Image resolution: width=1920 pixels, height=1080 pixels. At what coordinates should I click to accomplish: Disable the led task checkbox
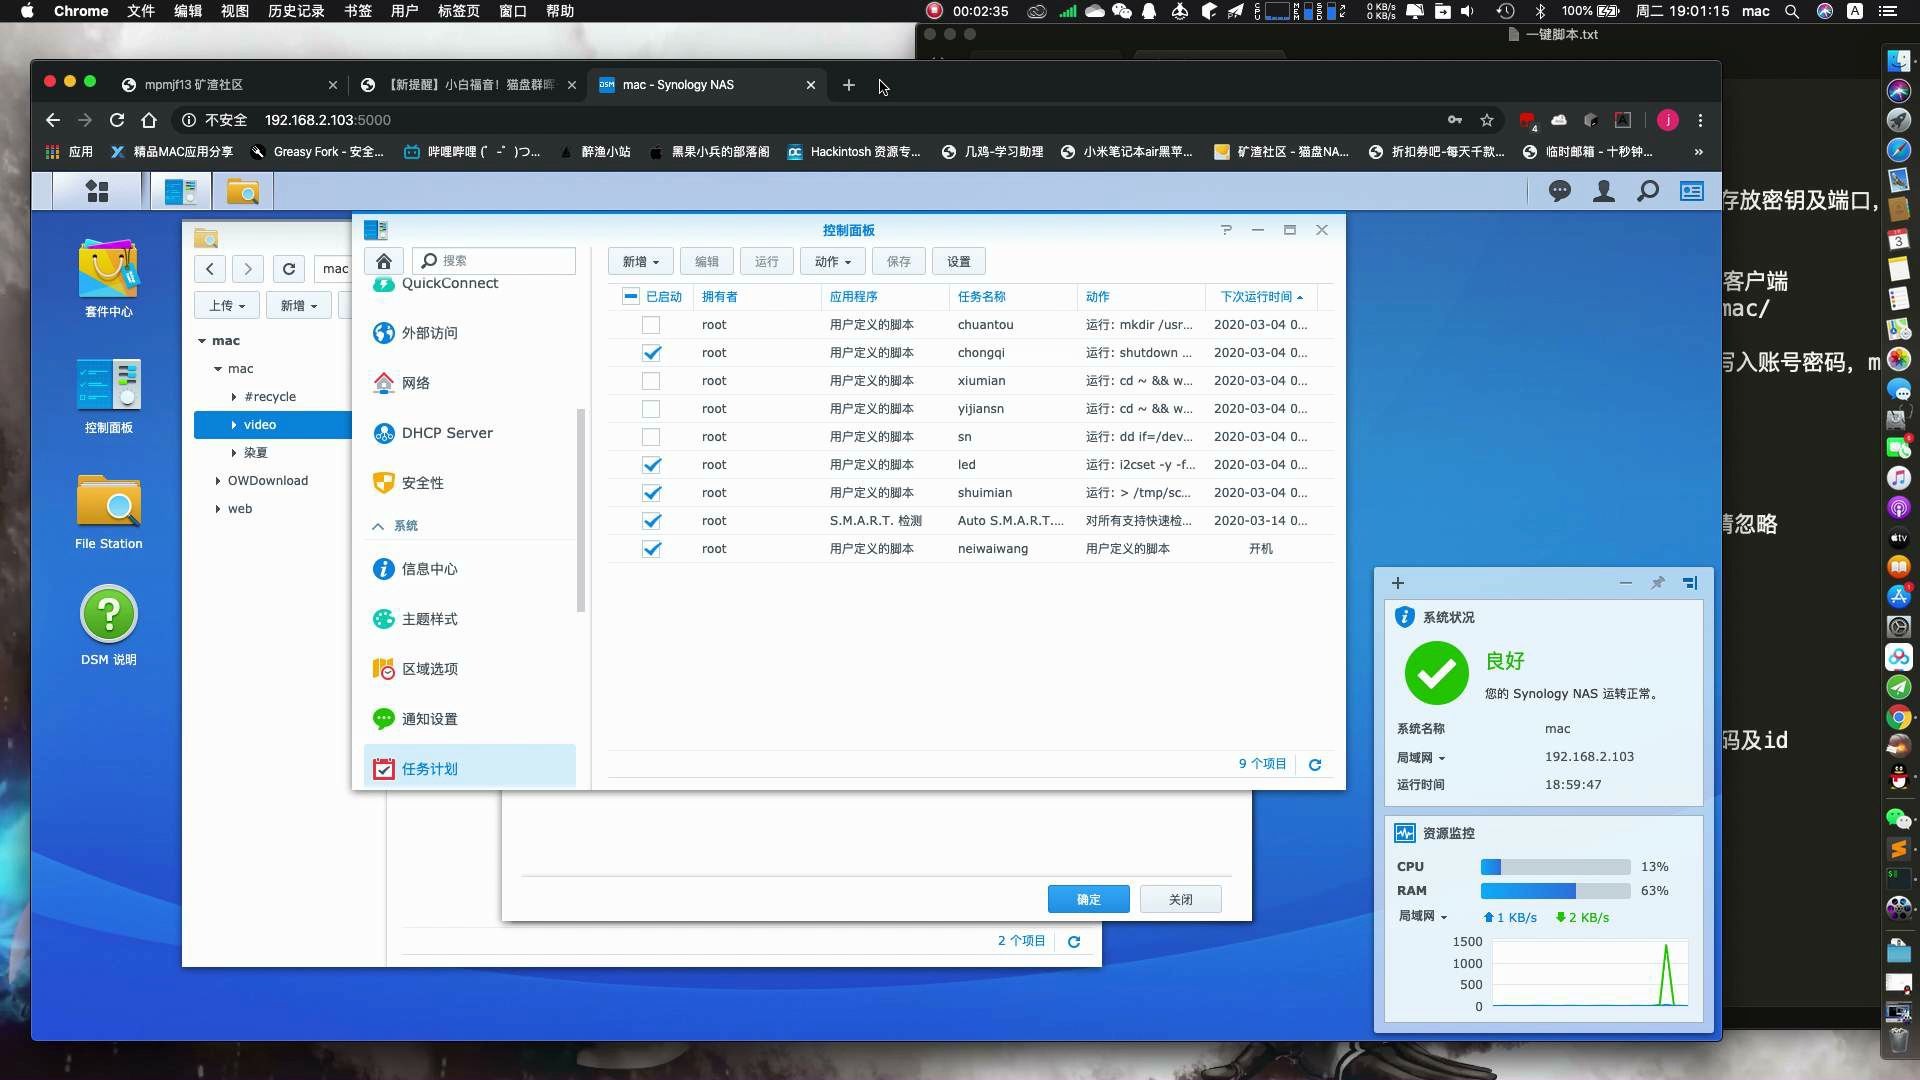651,465
